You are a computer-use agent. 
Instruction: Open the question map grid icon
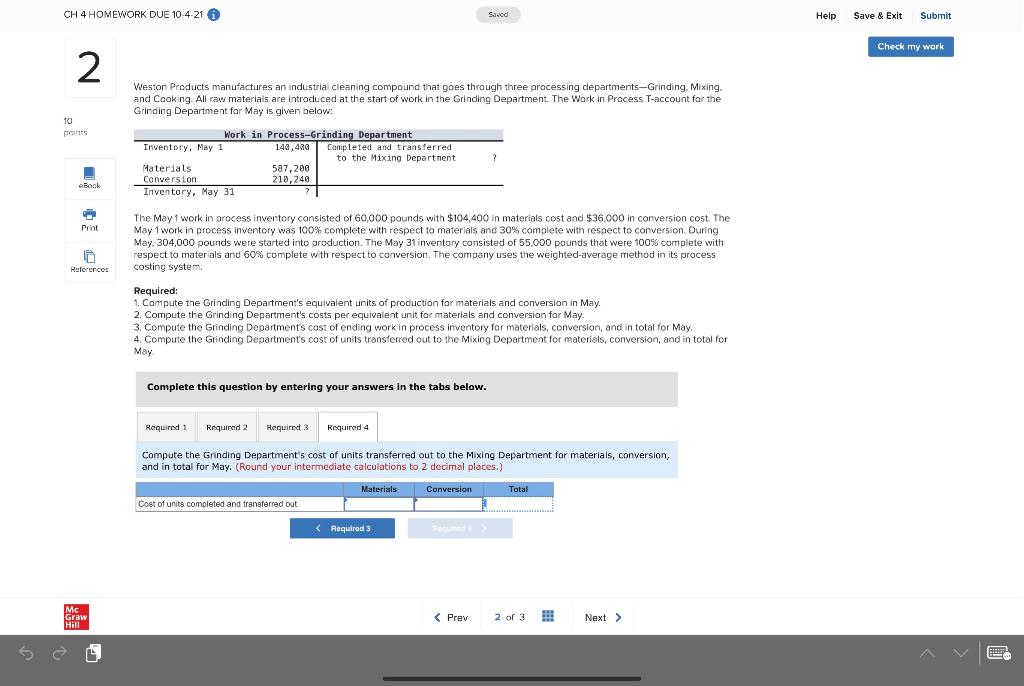547,617
